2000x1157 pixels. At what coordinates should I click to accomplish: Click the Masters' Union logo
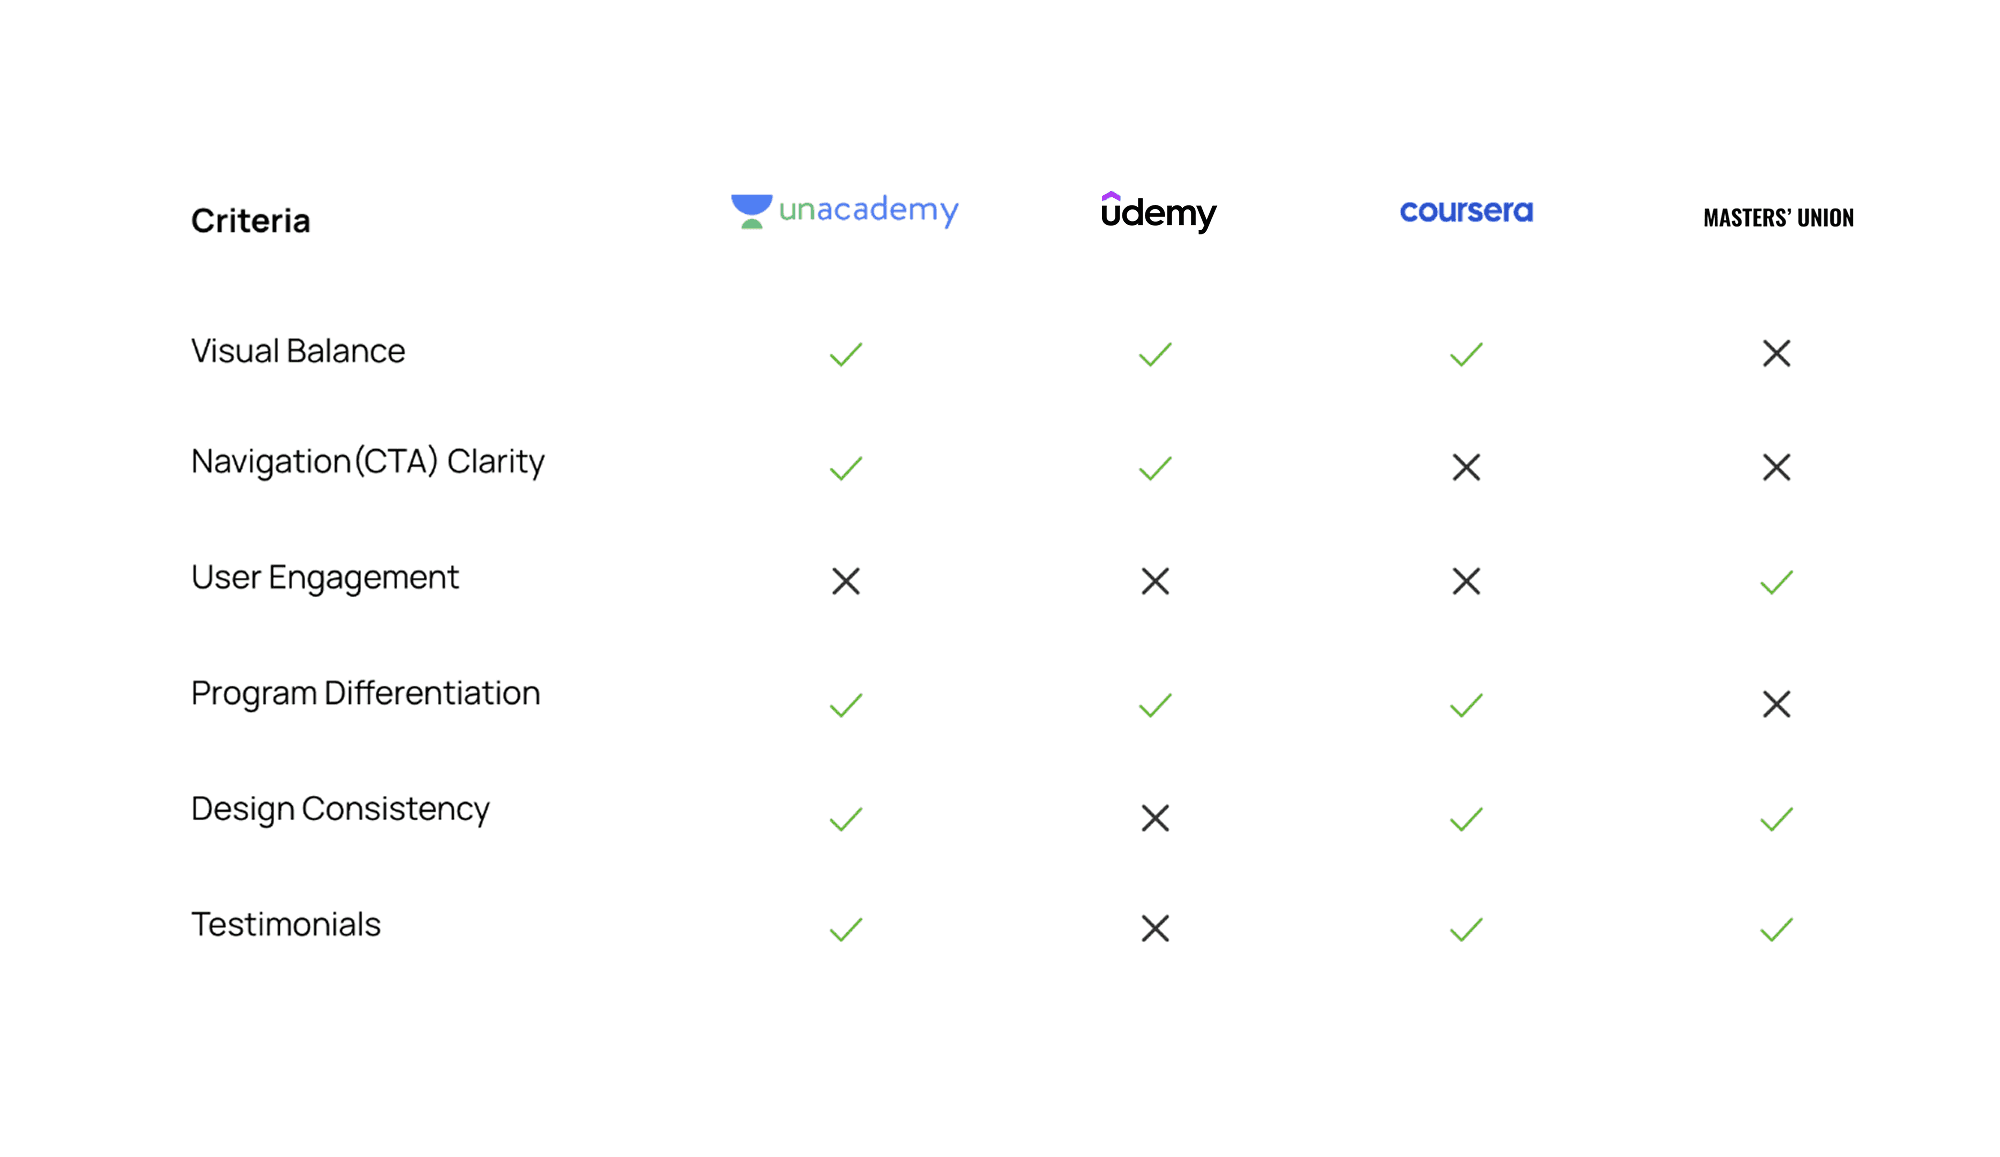click(x=1778, y=217)
